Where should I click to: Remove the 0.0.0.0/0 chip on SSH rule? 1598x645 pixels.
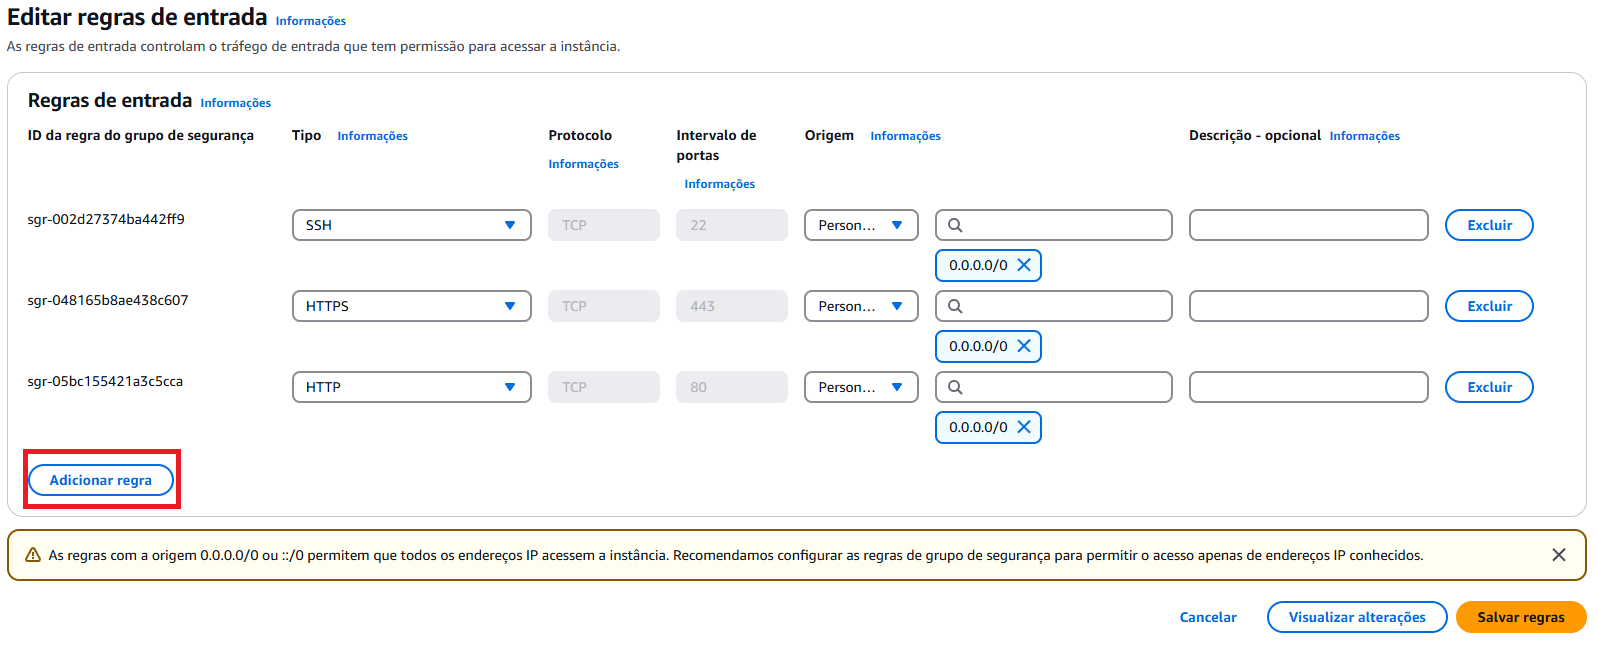(x=1024, y=265)
